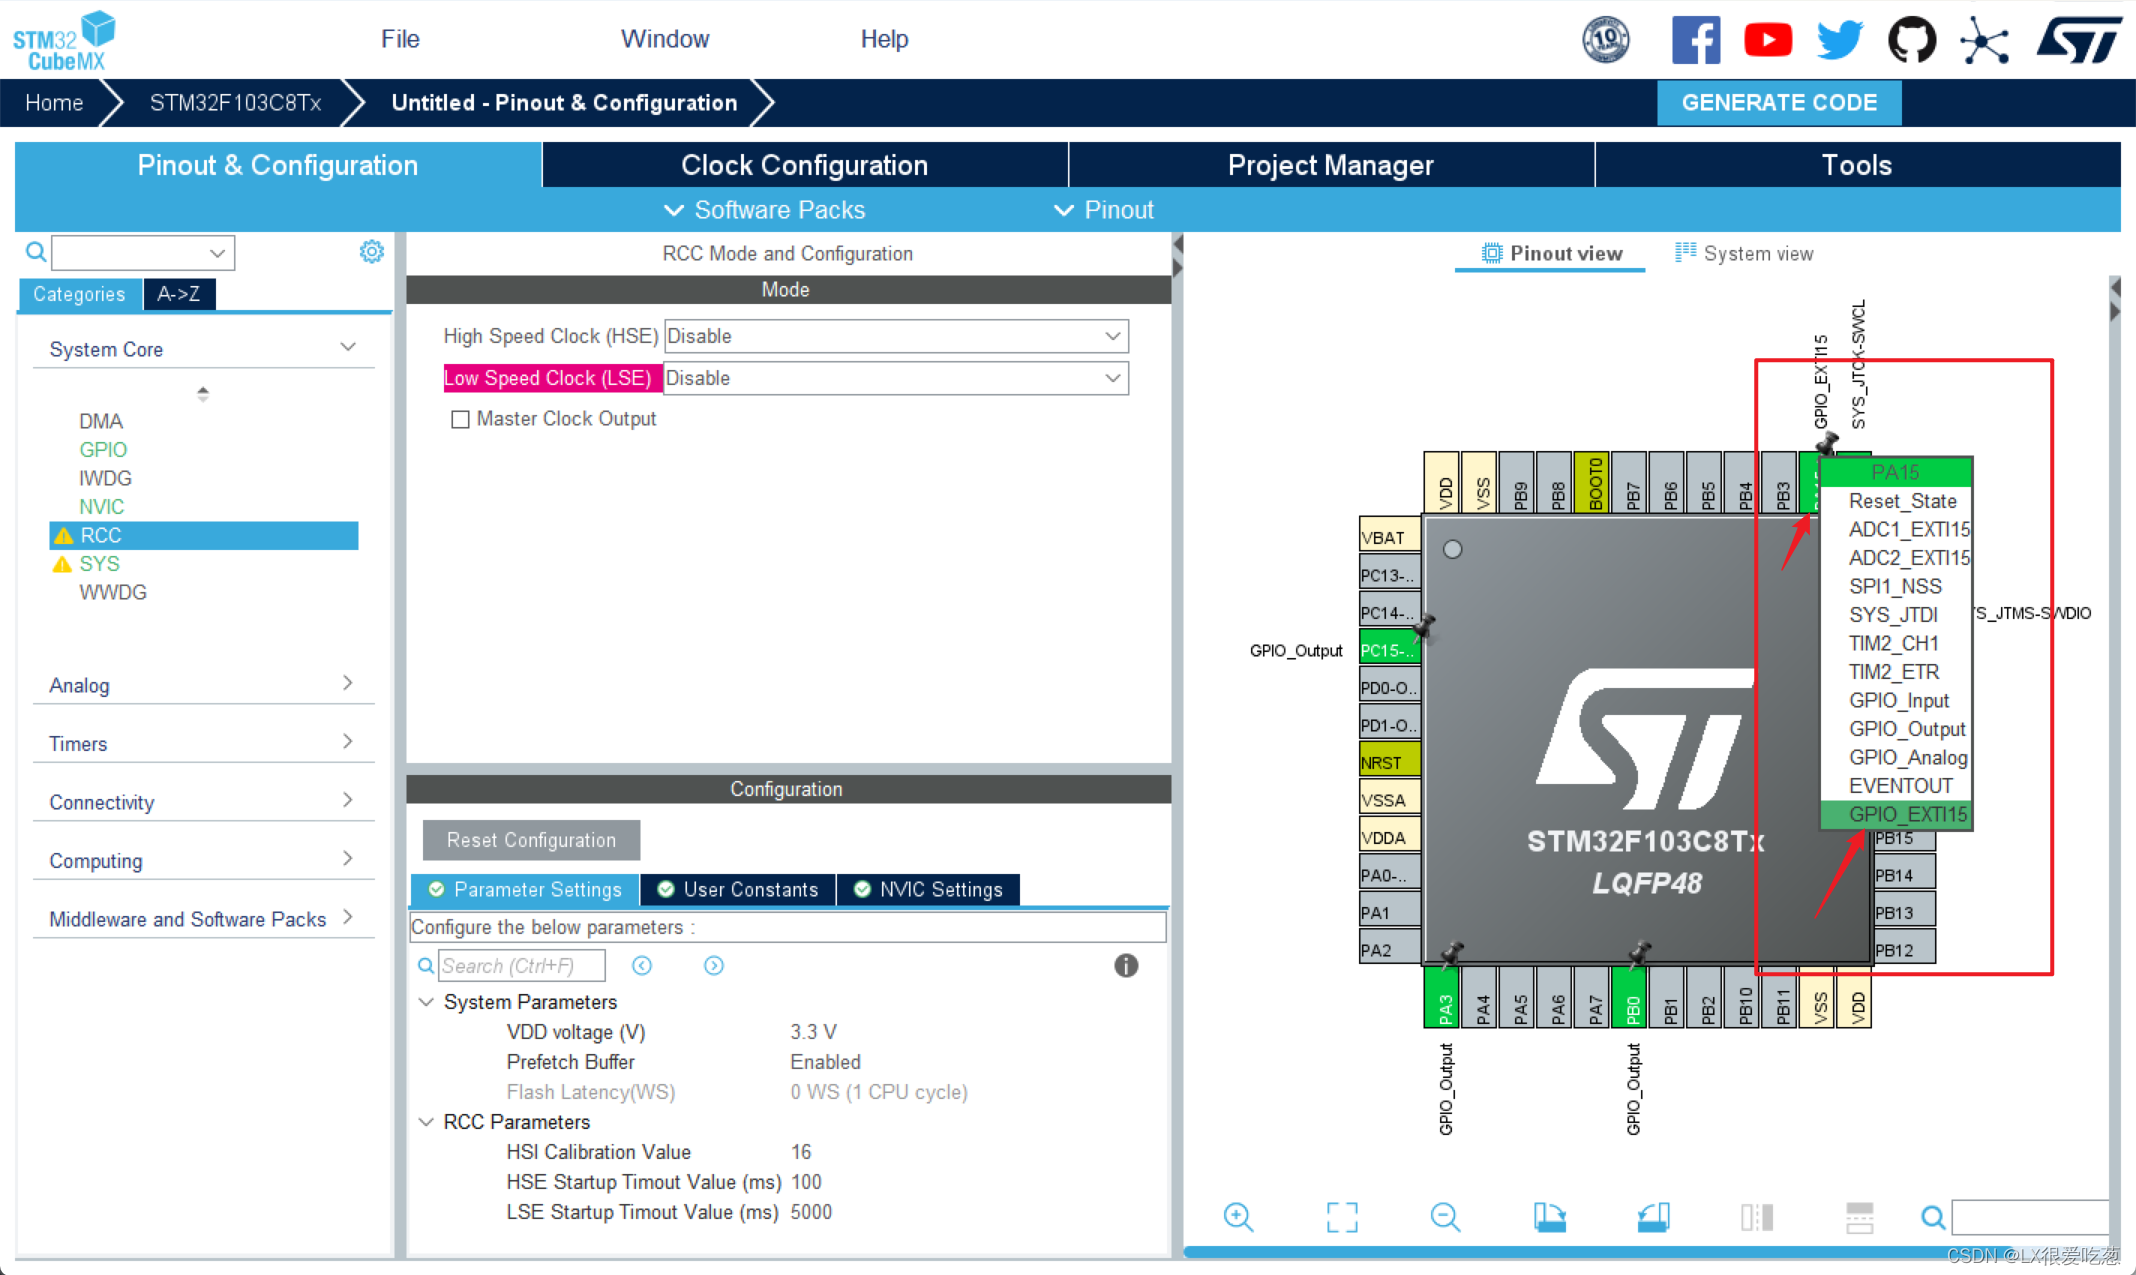Image resolution: width=2136 pixels, height=1275 pixels.
Task: Switch to System view
Action: point(1745,253)
